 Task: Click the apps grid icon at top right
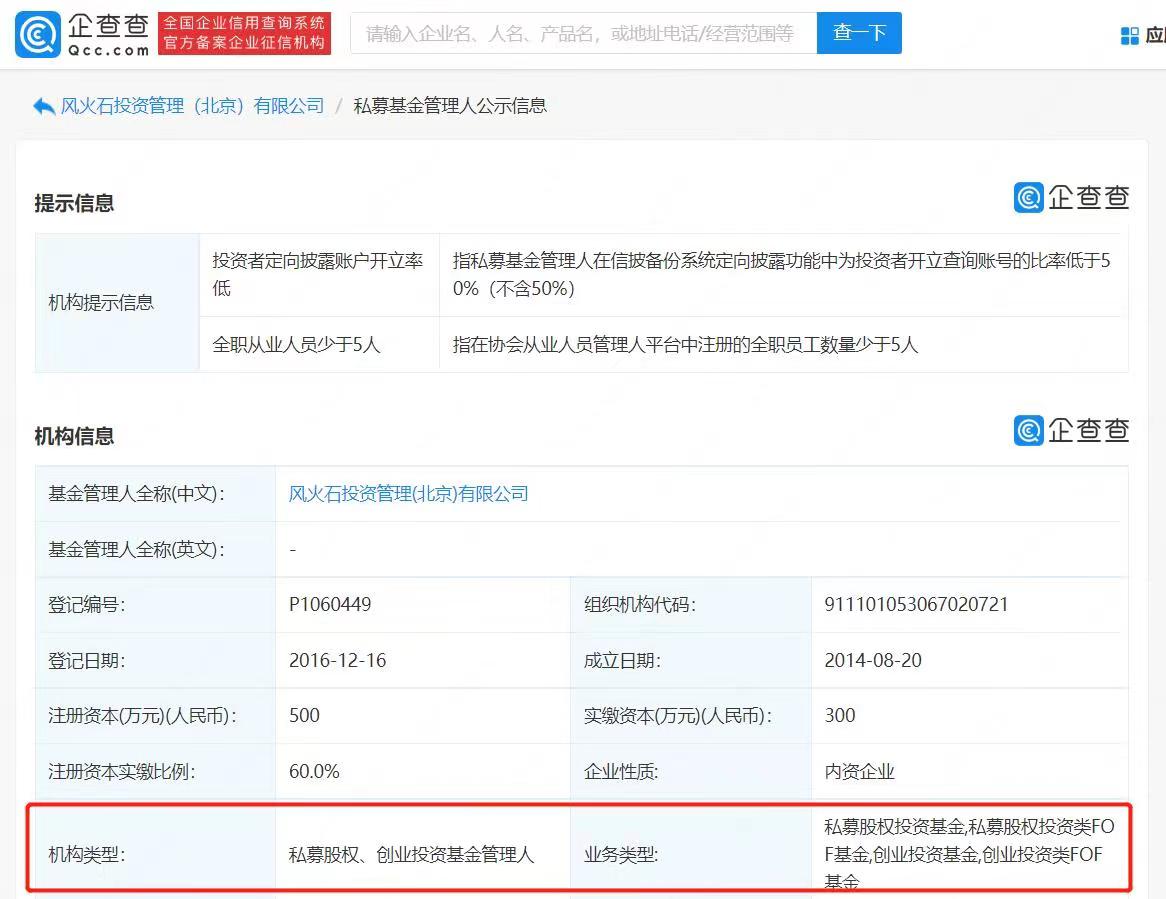point(1130,36)
